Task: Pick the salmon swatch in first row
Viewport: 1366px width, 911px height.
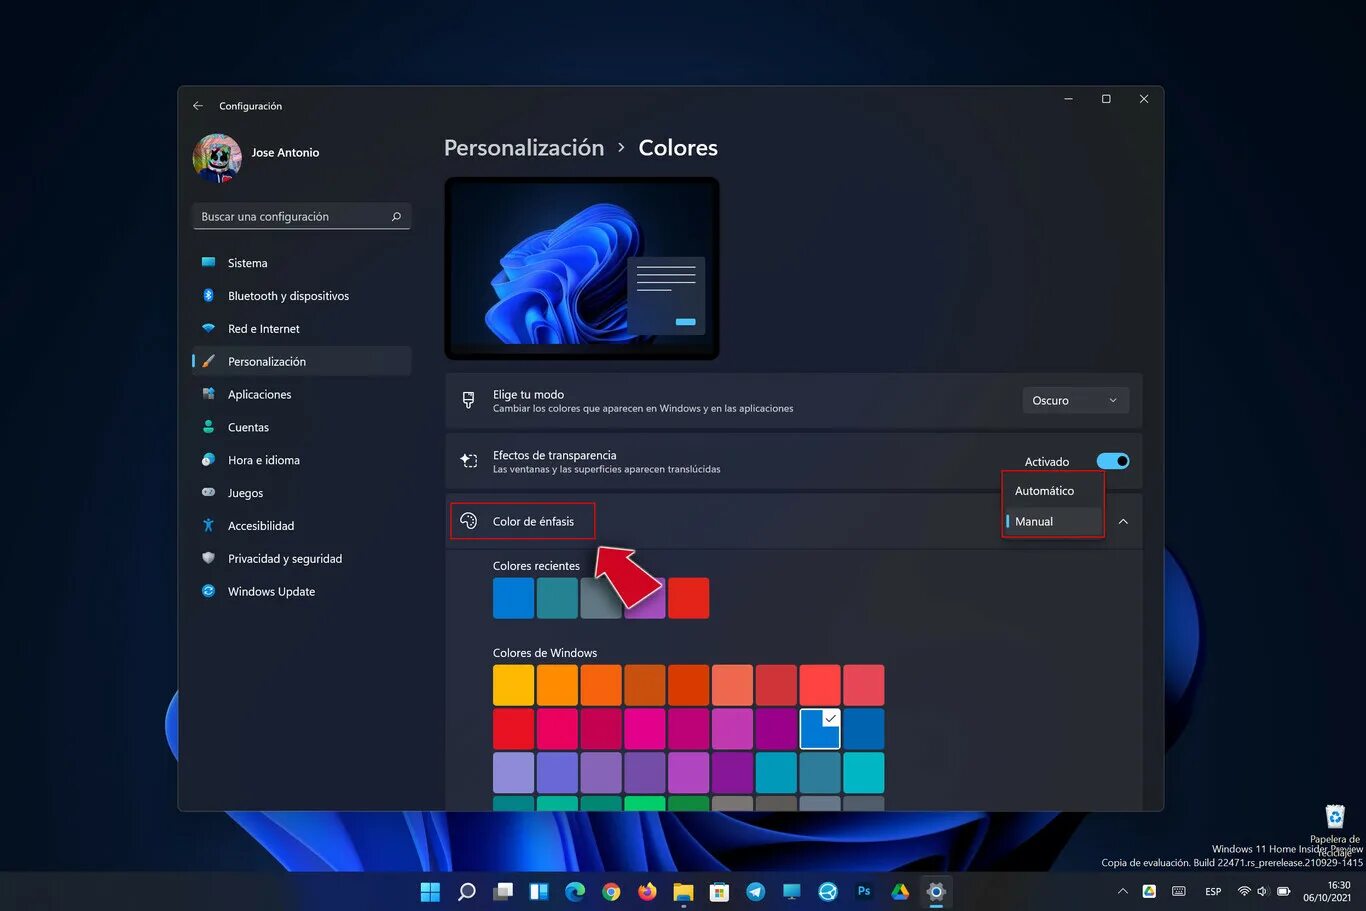Action: point(732,685)
